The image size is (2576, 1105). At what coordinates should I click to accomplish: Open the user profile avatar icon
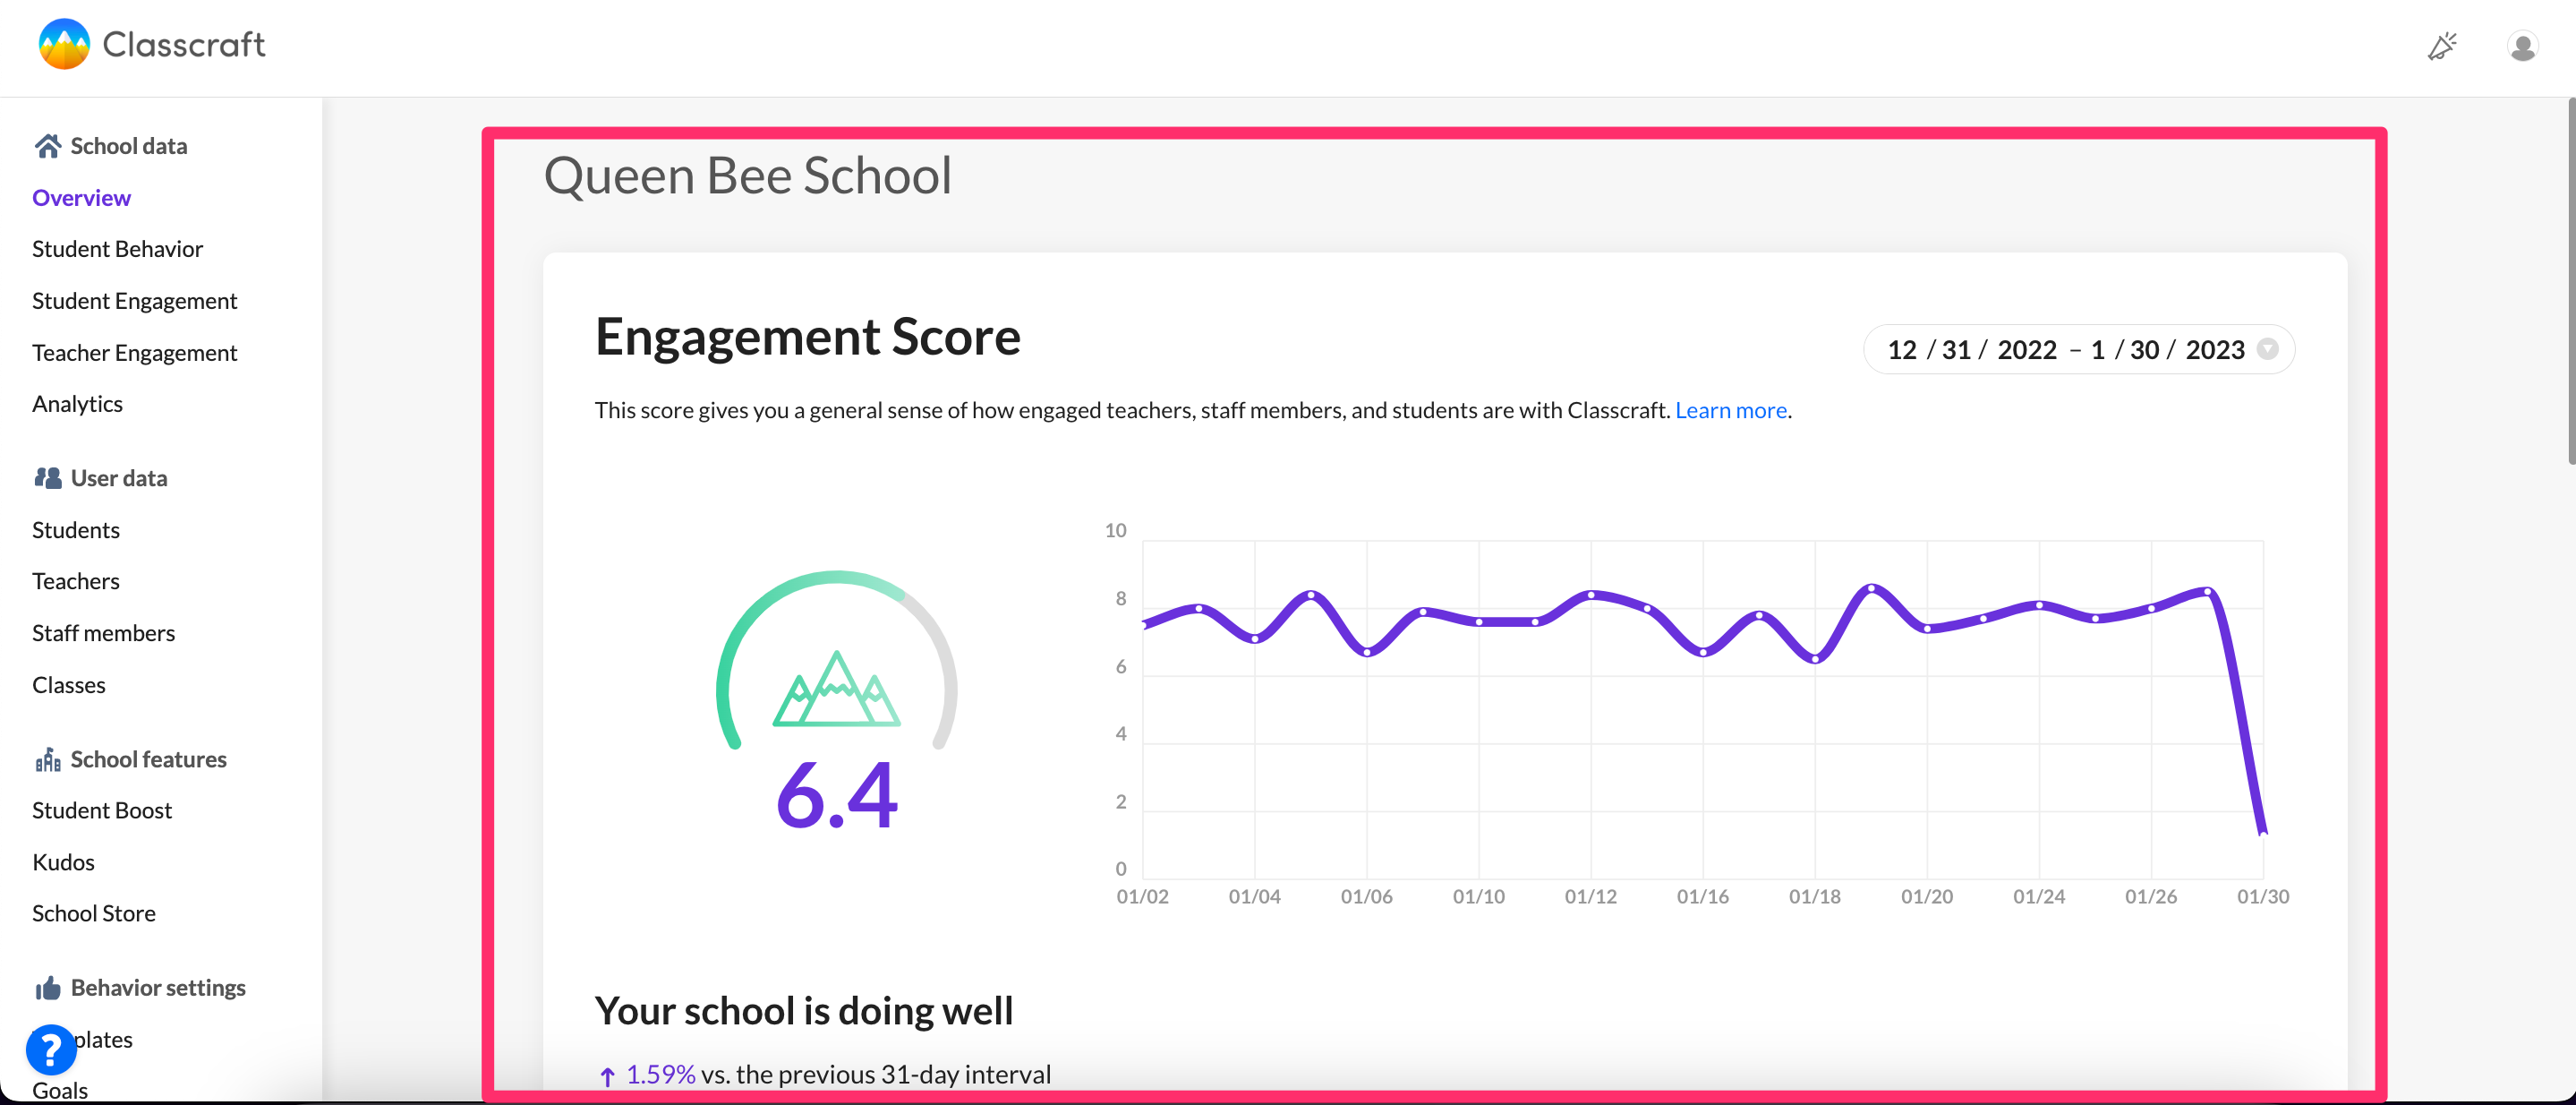2522,46
